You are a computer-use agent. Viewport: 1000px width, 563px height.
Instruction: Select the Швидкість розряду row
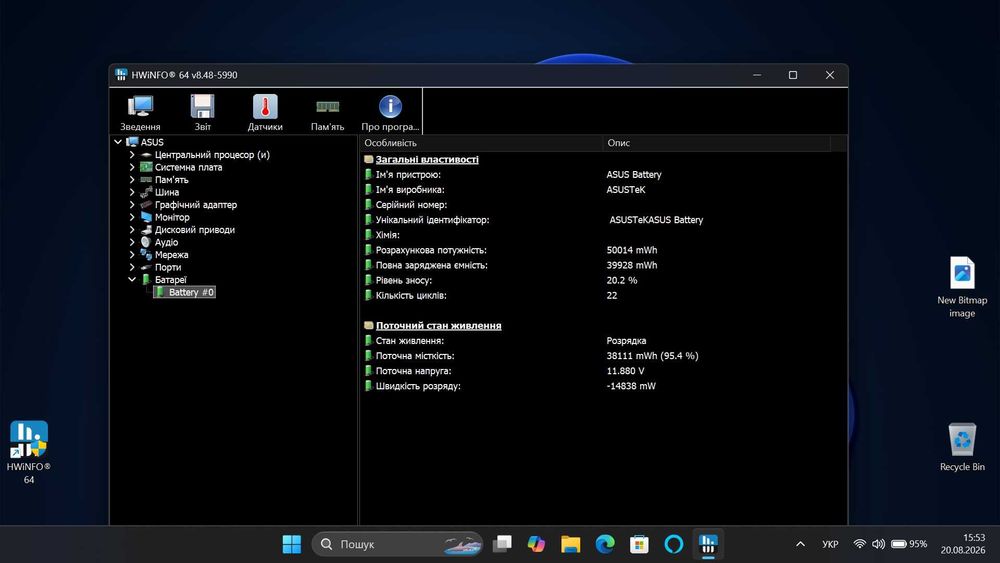603,386
